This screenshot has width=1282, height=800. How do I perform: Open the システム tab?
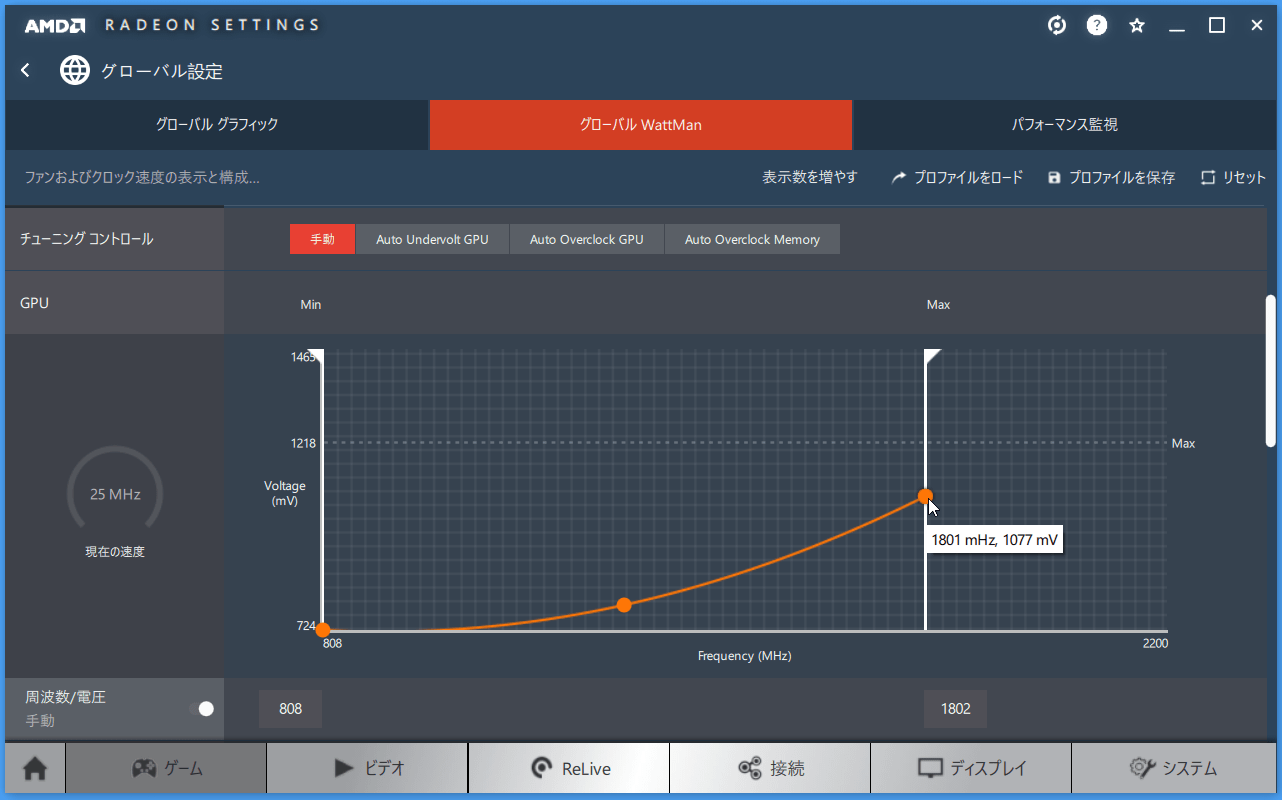tap(1173, 768)
